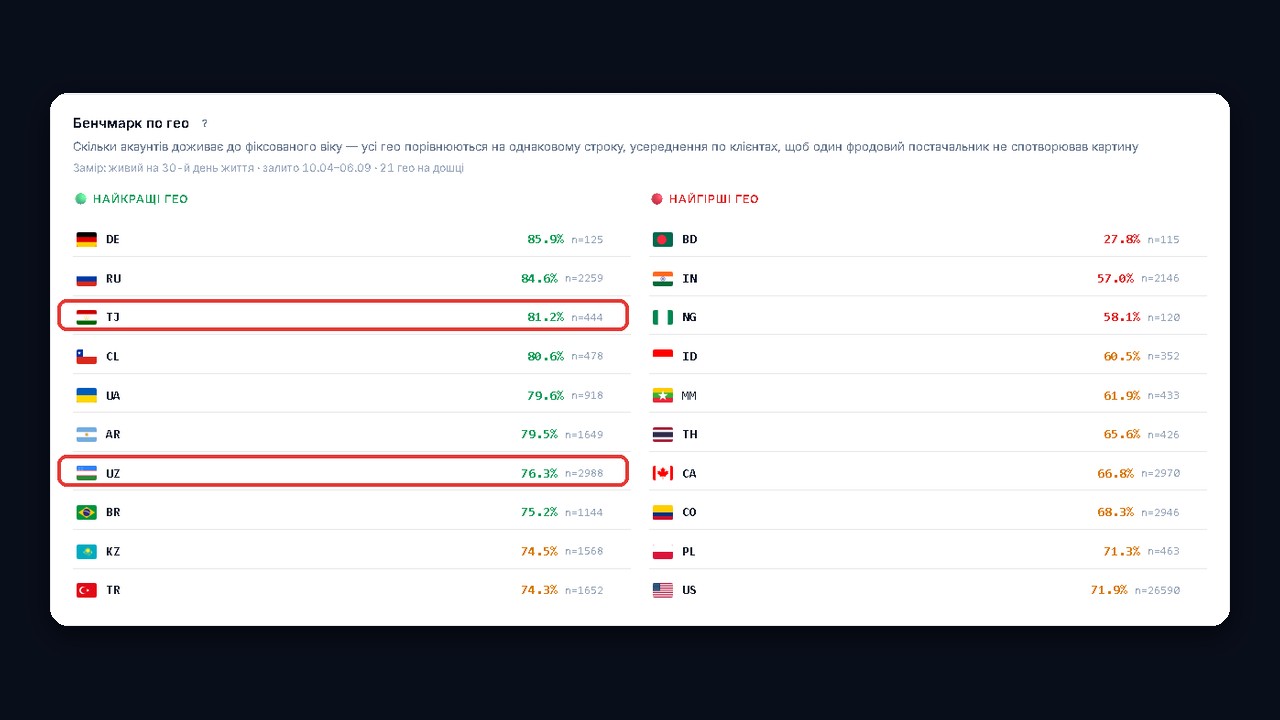Click the Bangladesh flag in the BD row
The image size is (1280, 720).
[662, 240]
